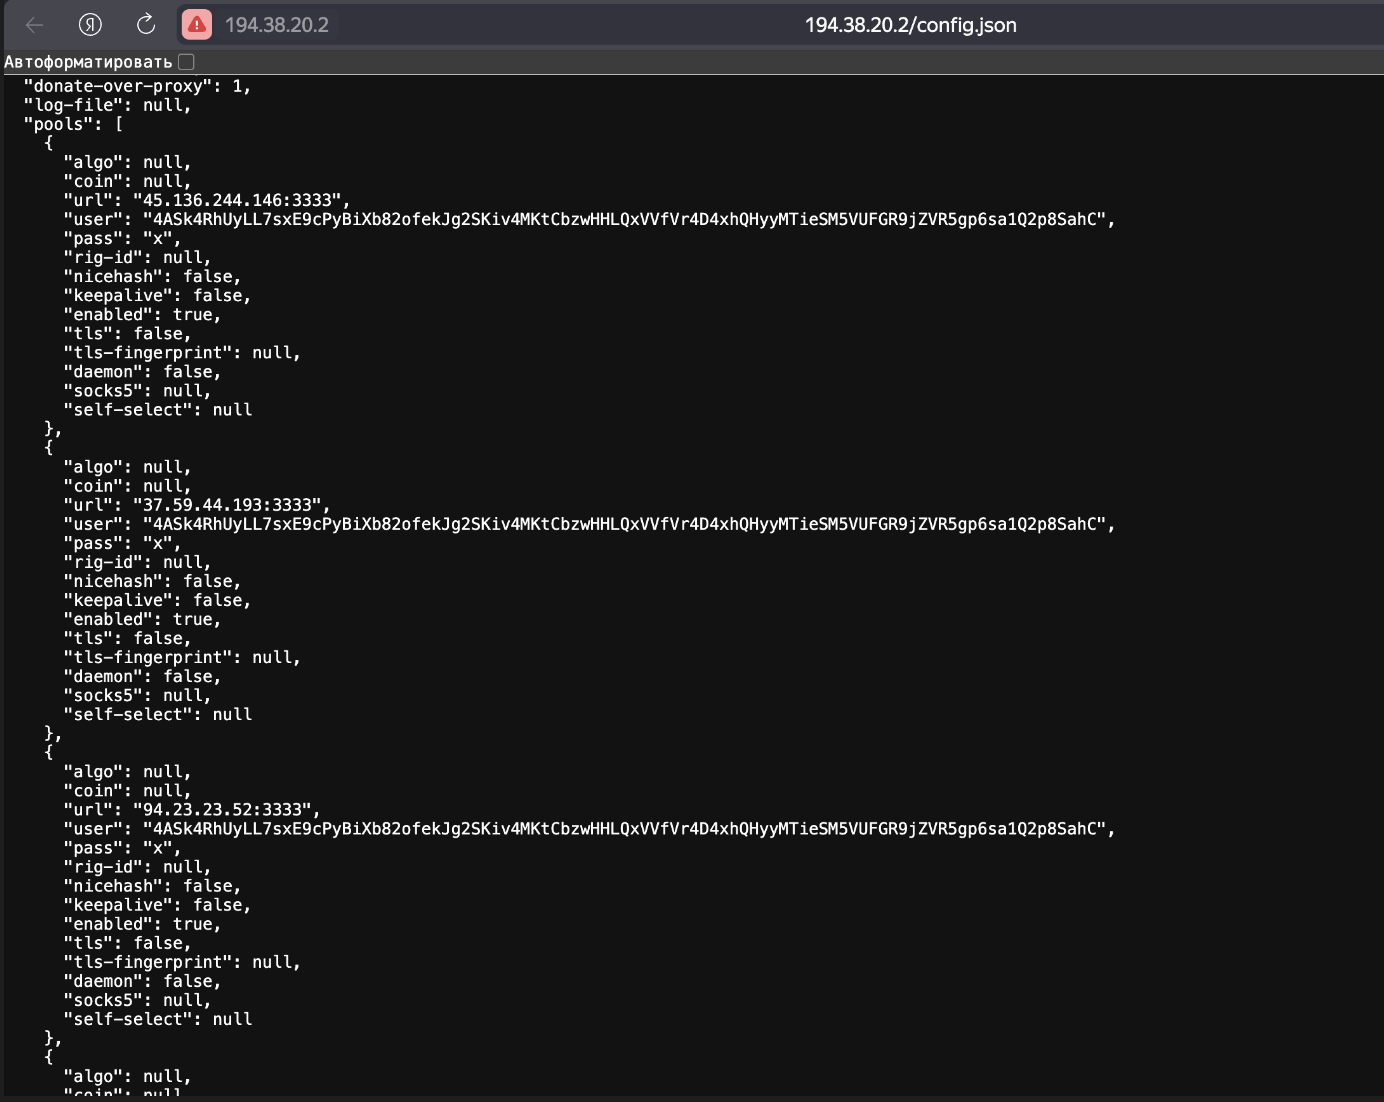Click the user wallet string in first pool
The width and height of the screenshot is (1384, 1102).
click(x=628, y=219)
